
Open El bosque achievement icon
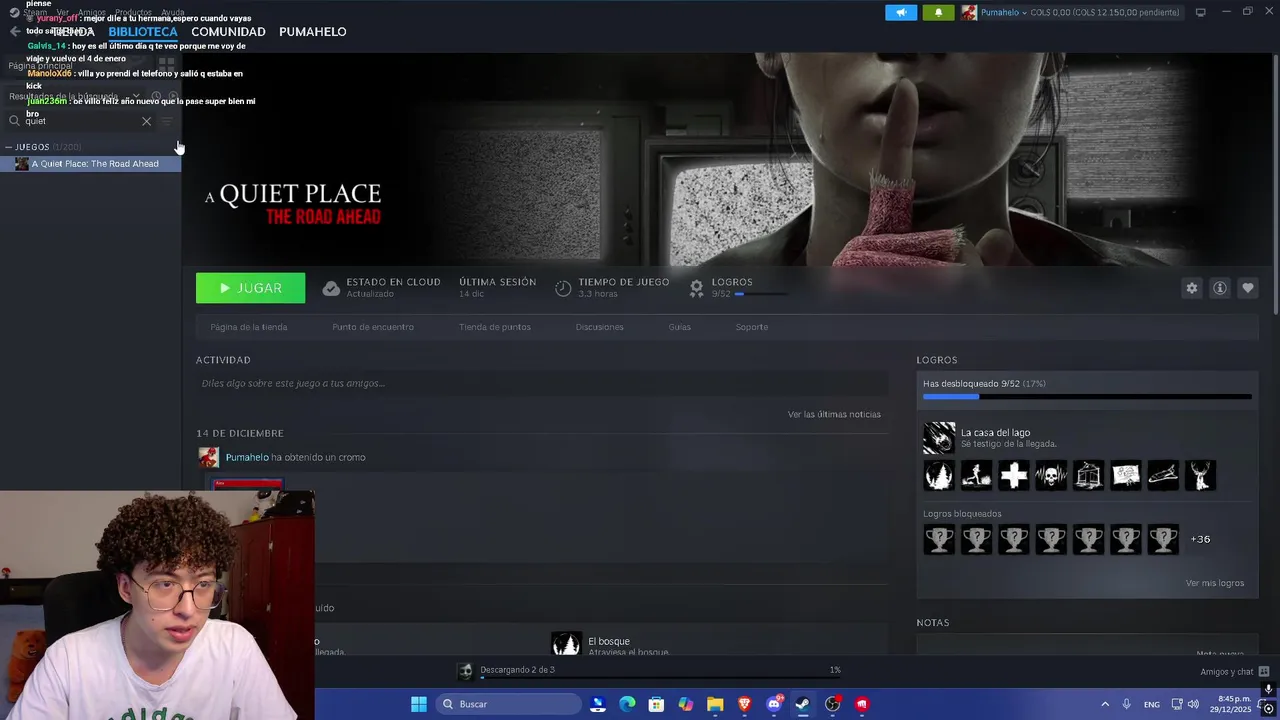pyautogui.click(x=566, y=644)
